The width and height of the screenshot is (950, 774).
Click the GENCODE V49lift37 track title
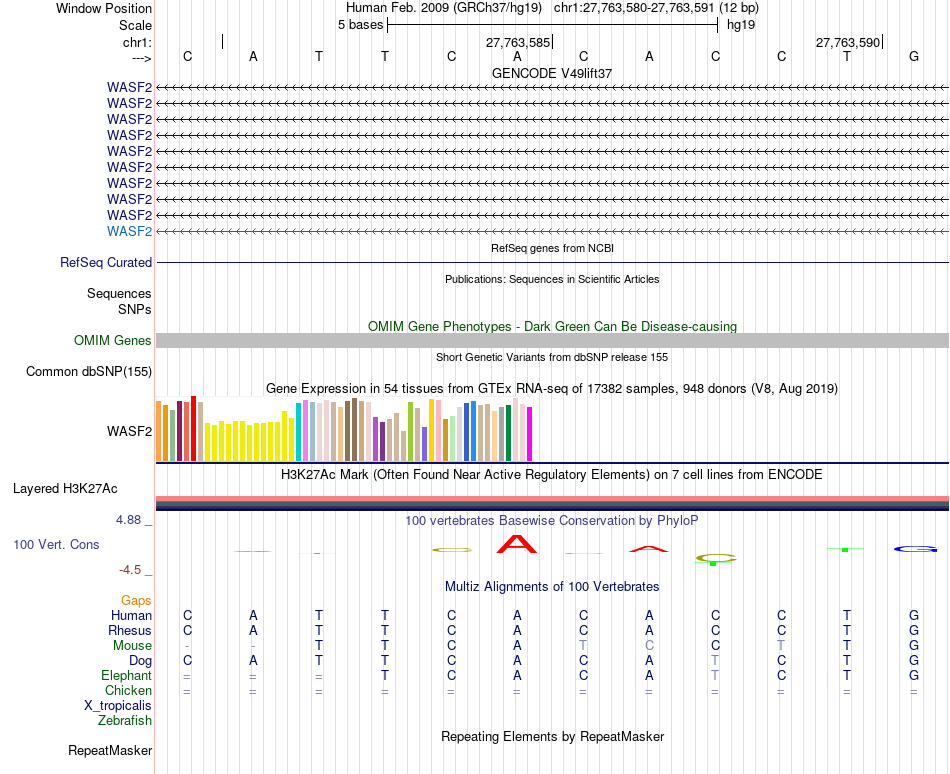pos(552,73)
